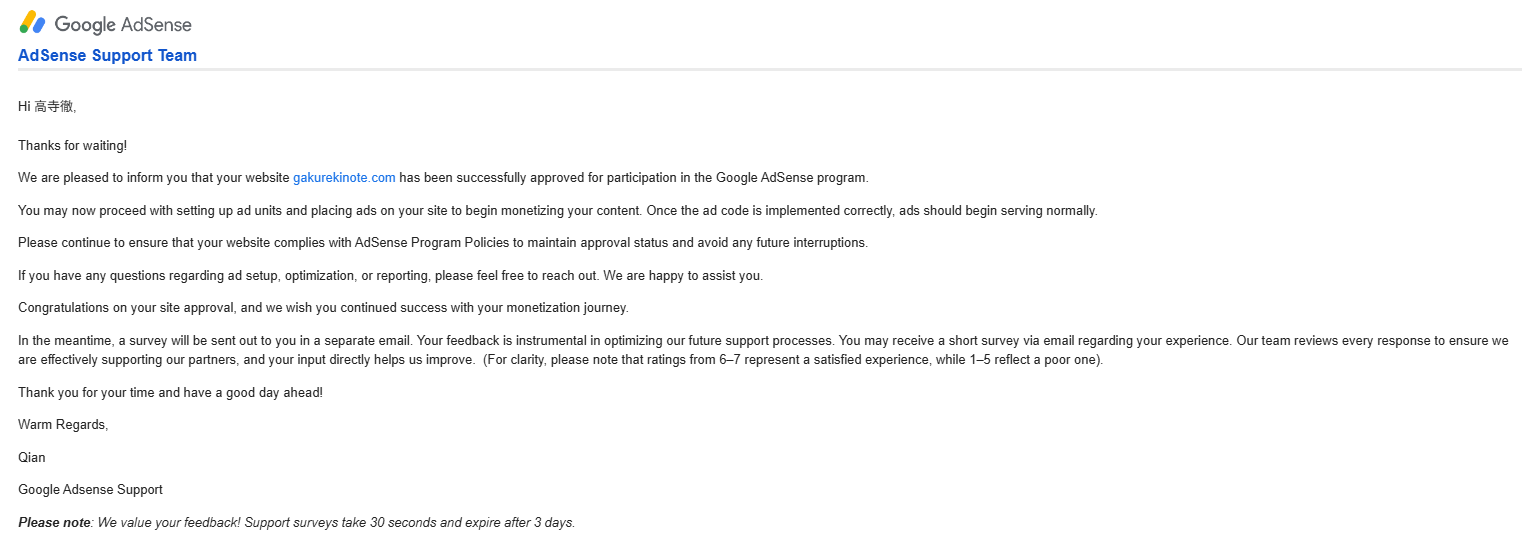Click the ratings clarification in parentheses
Viewport: 1539px width, 540px height.
[793, 360]
